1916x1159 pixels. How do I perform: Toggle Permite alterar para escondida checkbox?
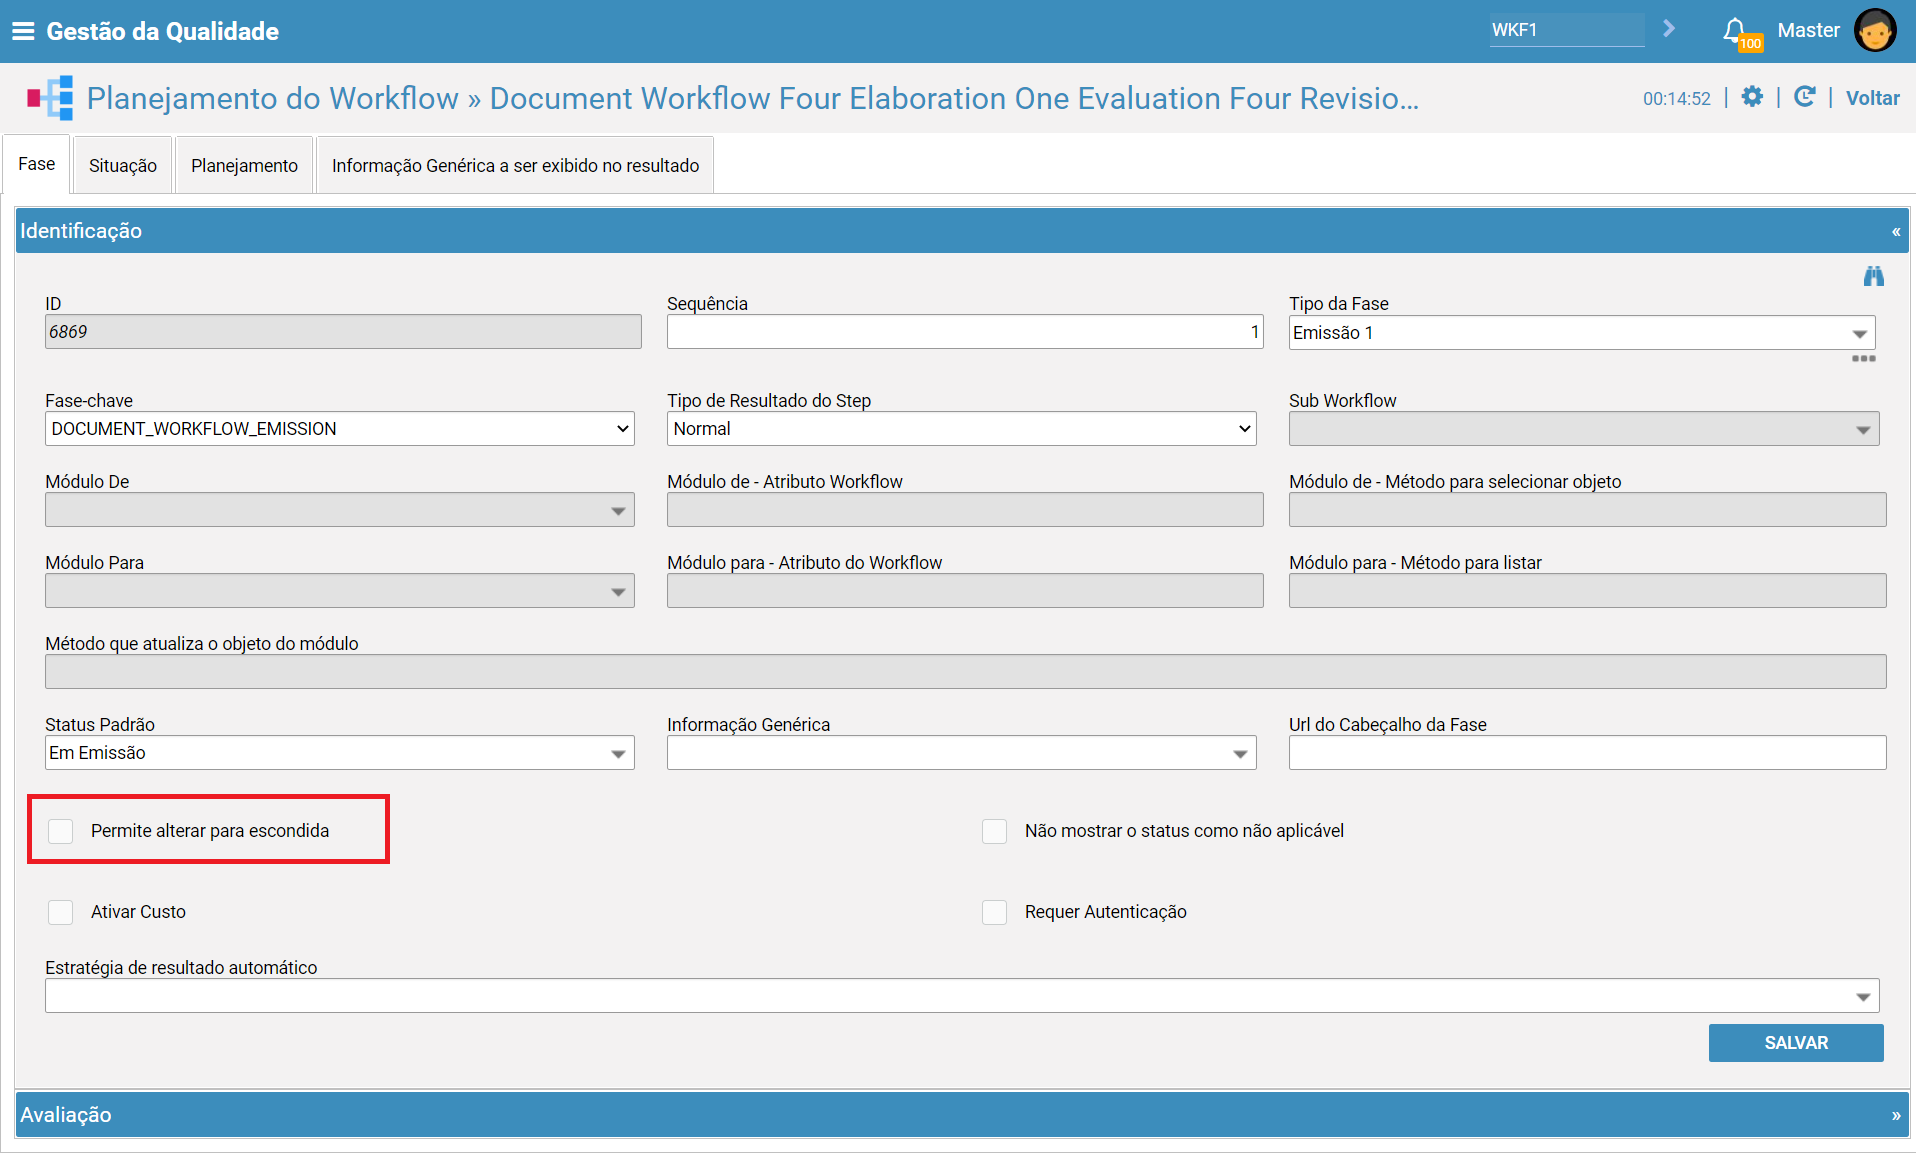point(61,831)
